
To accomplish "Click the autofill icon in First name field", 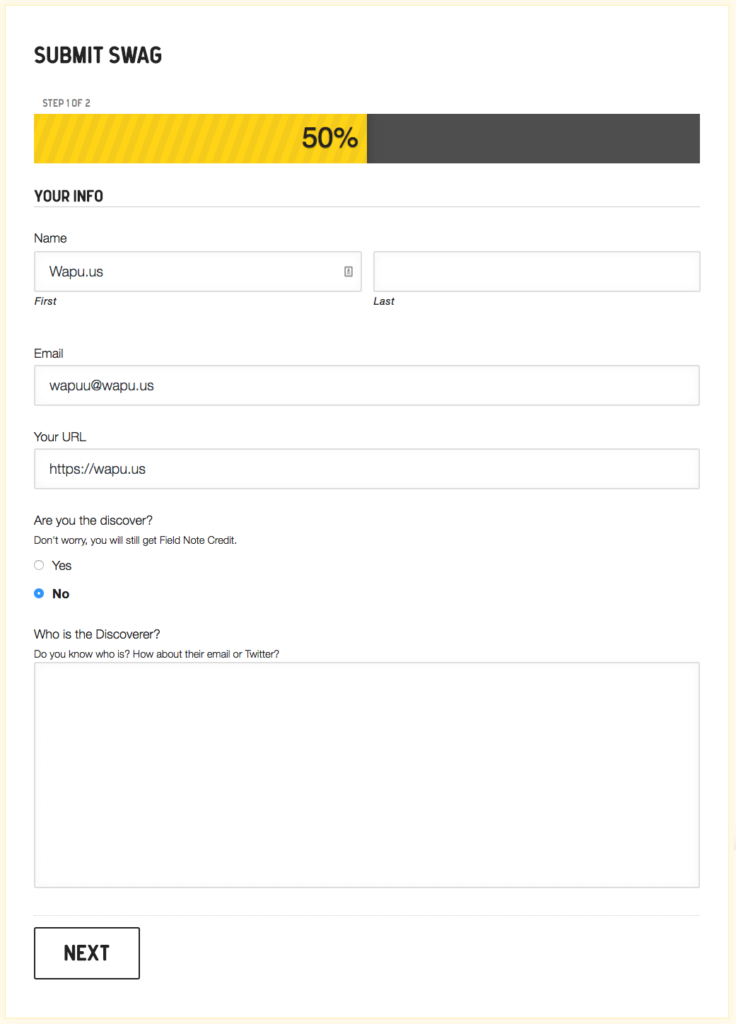I will pyautogui.click(x=348, y=272).
